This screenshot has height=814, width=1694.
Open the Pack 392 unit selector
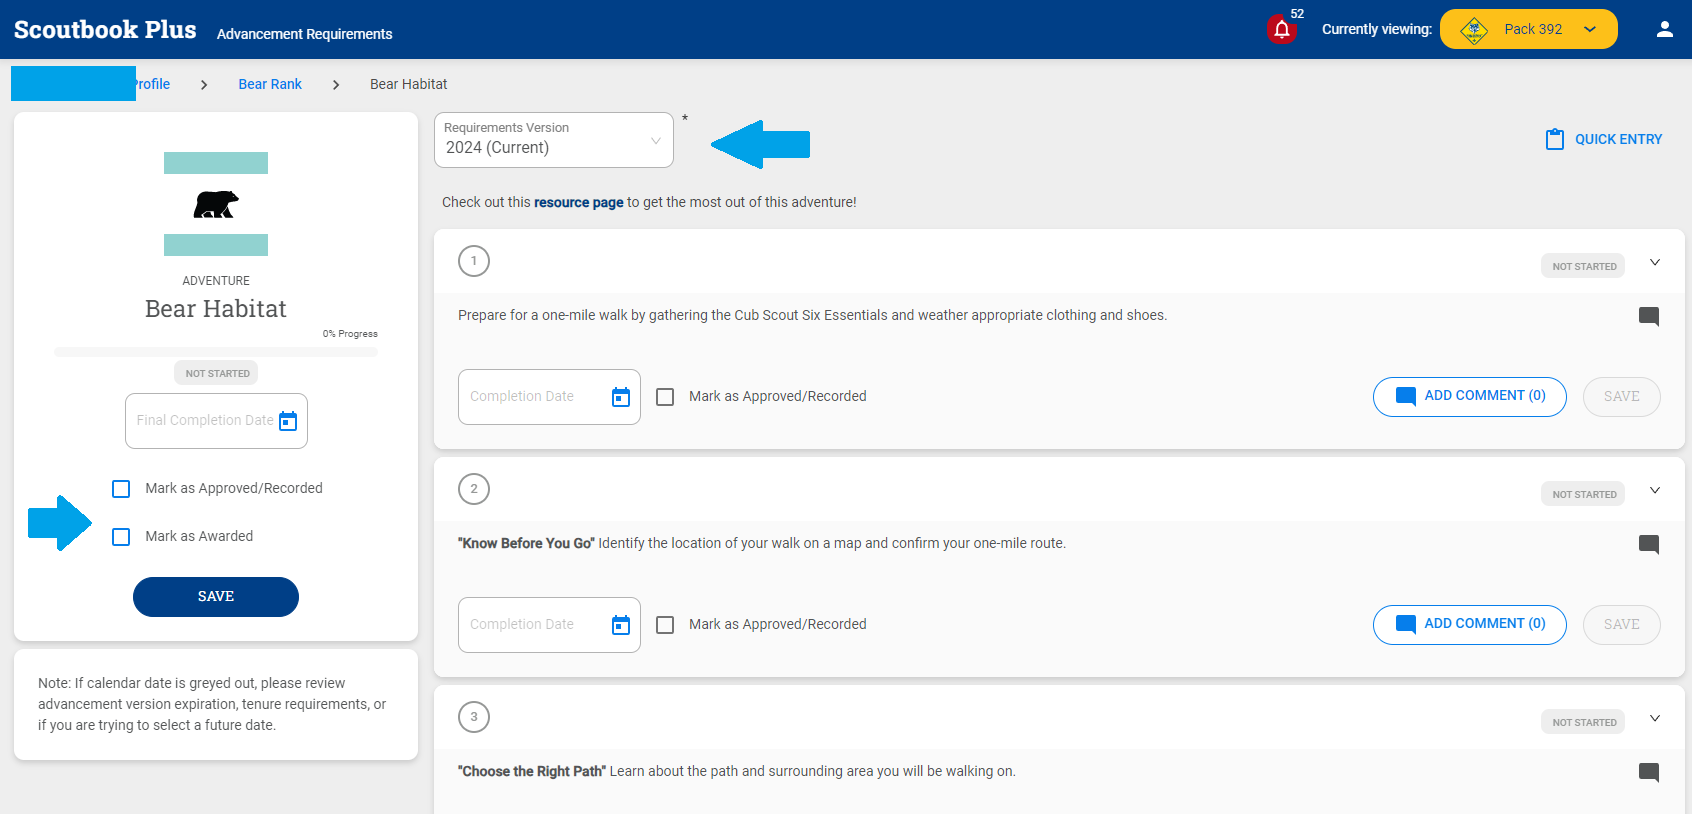[1529, 29]
